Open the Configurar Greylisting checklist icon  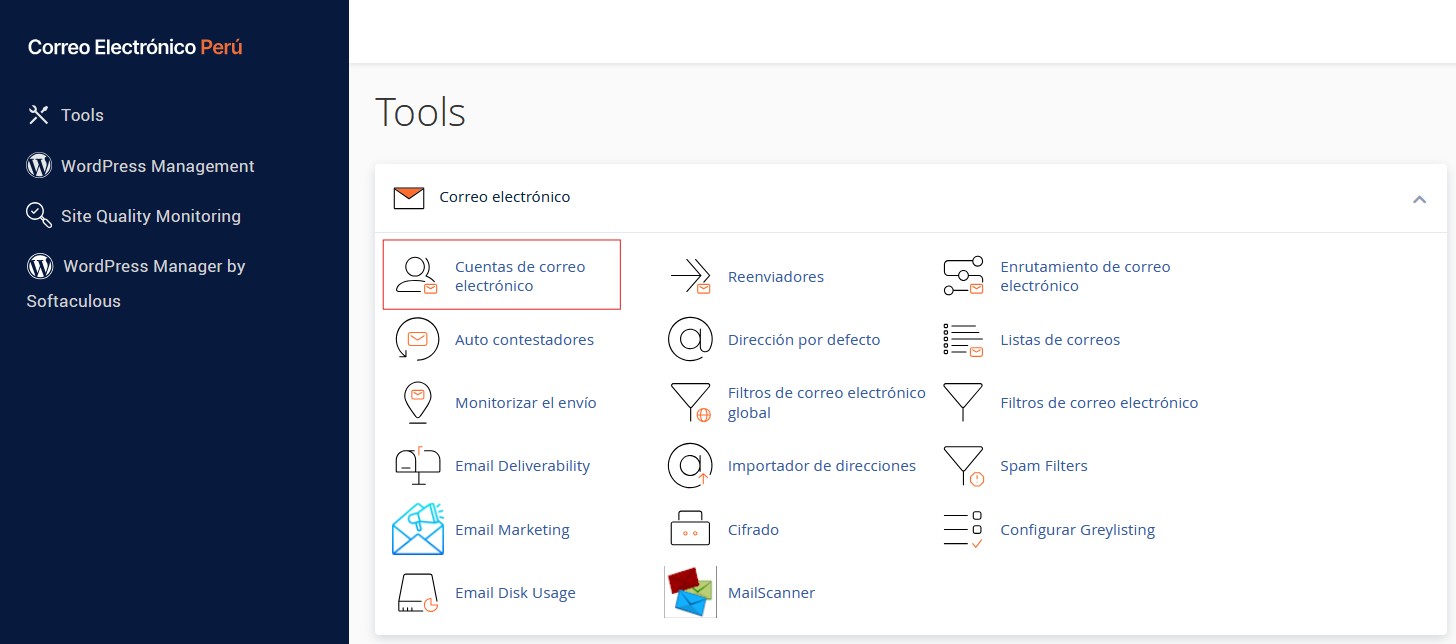[964, 530]
